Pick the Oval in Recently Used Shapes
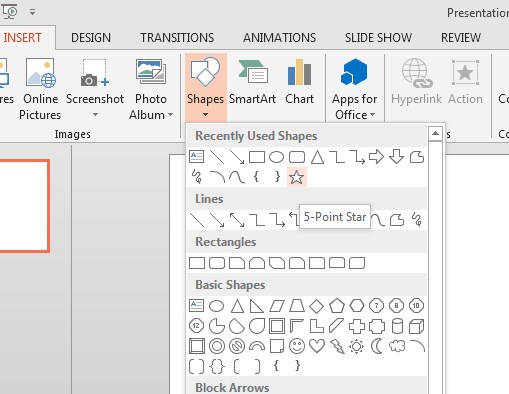The image size is (509, 394). (x=276, y=157)
